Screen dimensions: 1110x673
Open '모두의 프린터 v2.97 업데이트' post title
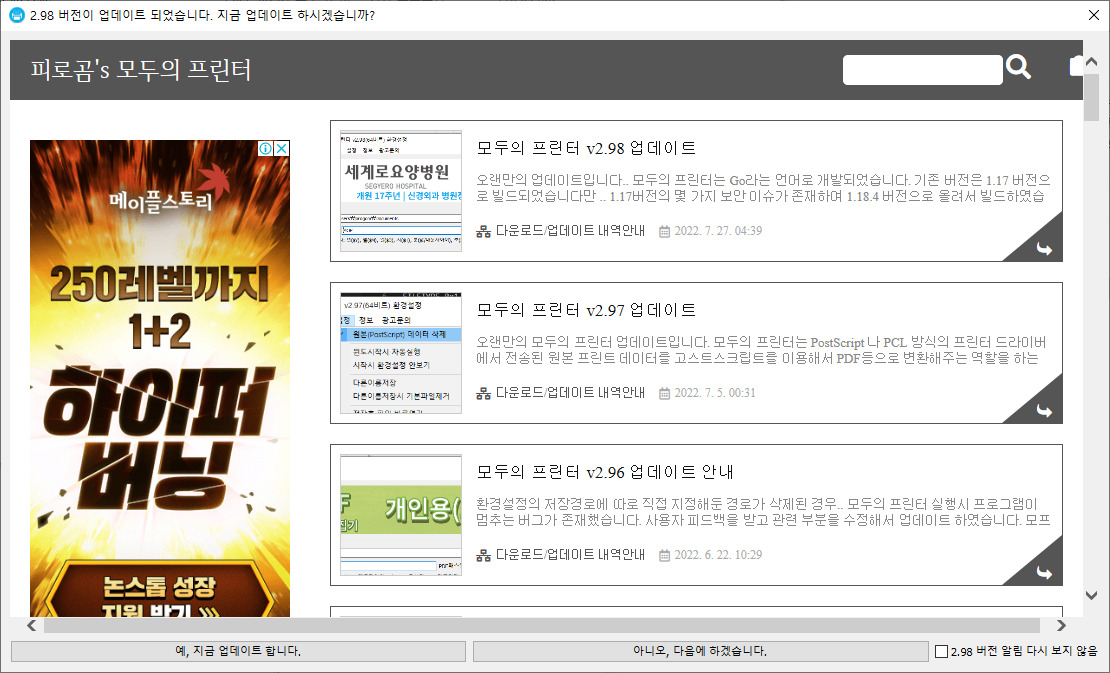[586, 310]
